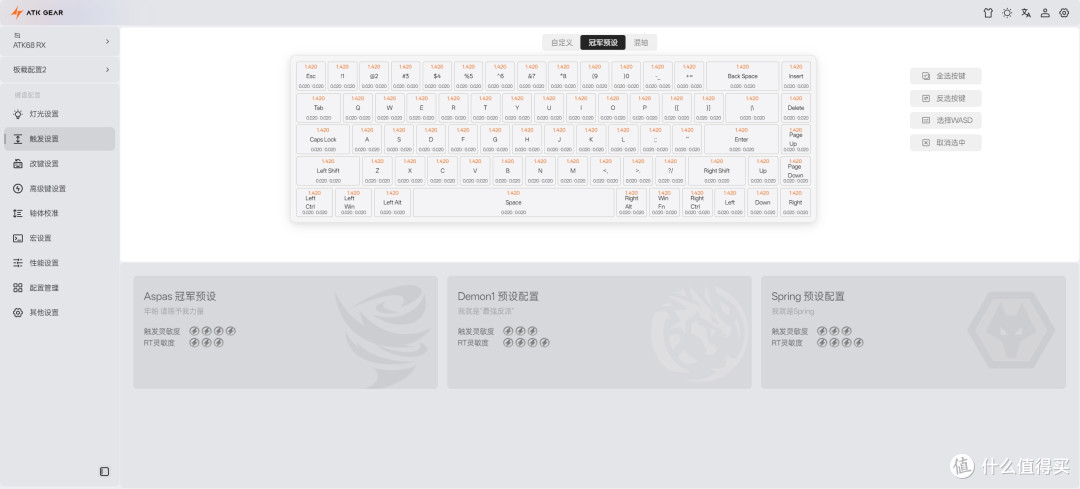
Task: Click the 全选按键 select all button
Action: point(945,76)
